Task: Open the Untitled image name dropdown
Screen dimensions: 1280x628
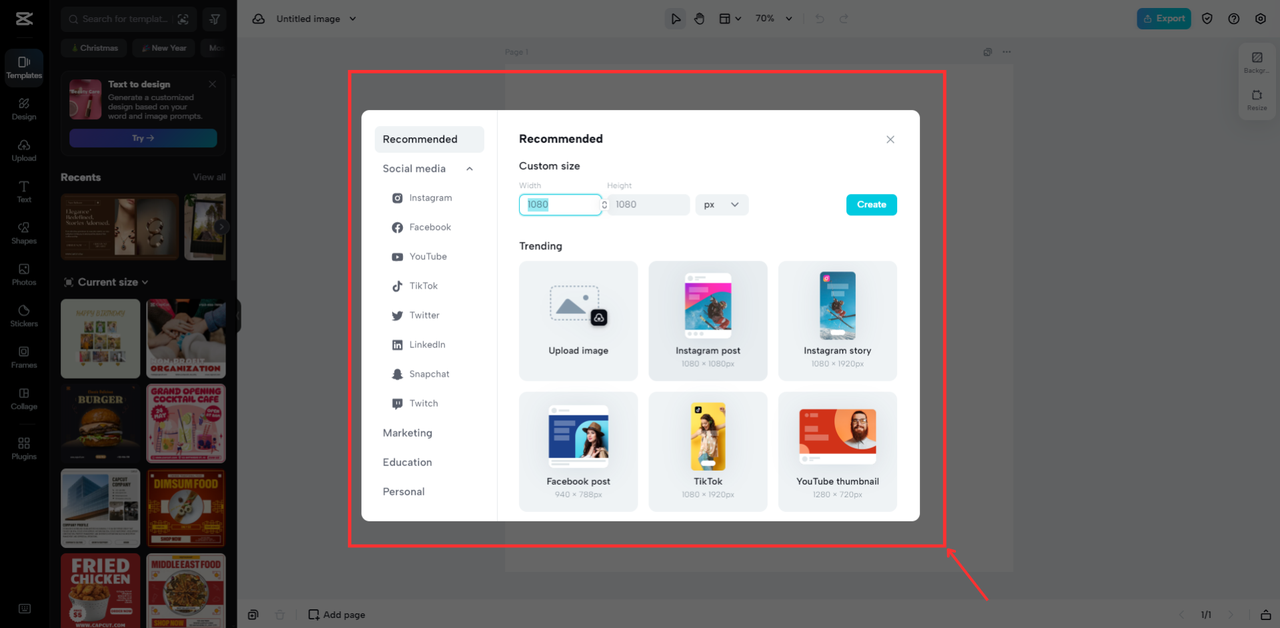Action: (316, 19)
